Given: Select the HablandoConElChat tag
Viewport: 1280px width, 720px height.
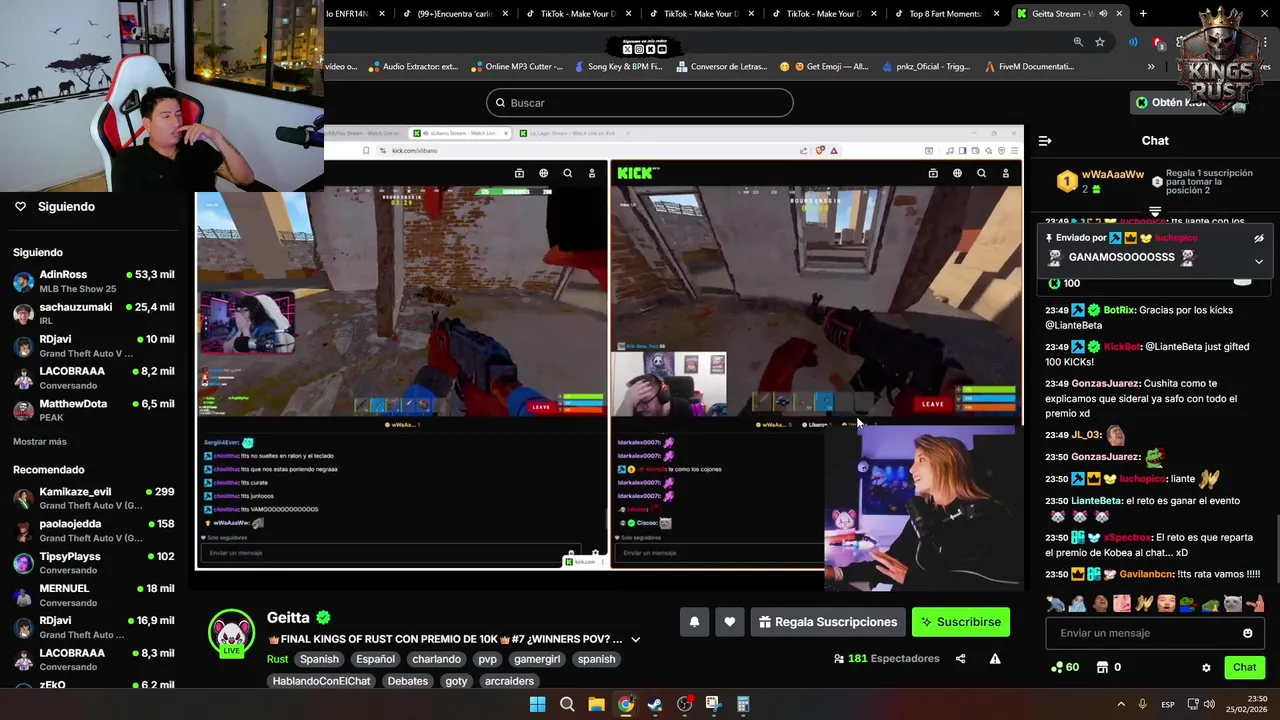Looking at the screenshot, I should 322,681.
